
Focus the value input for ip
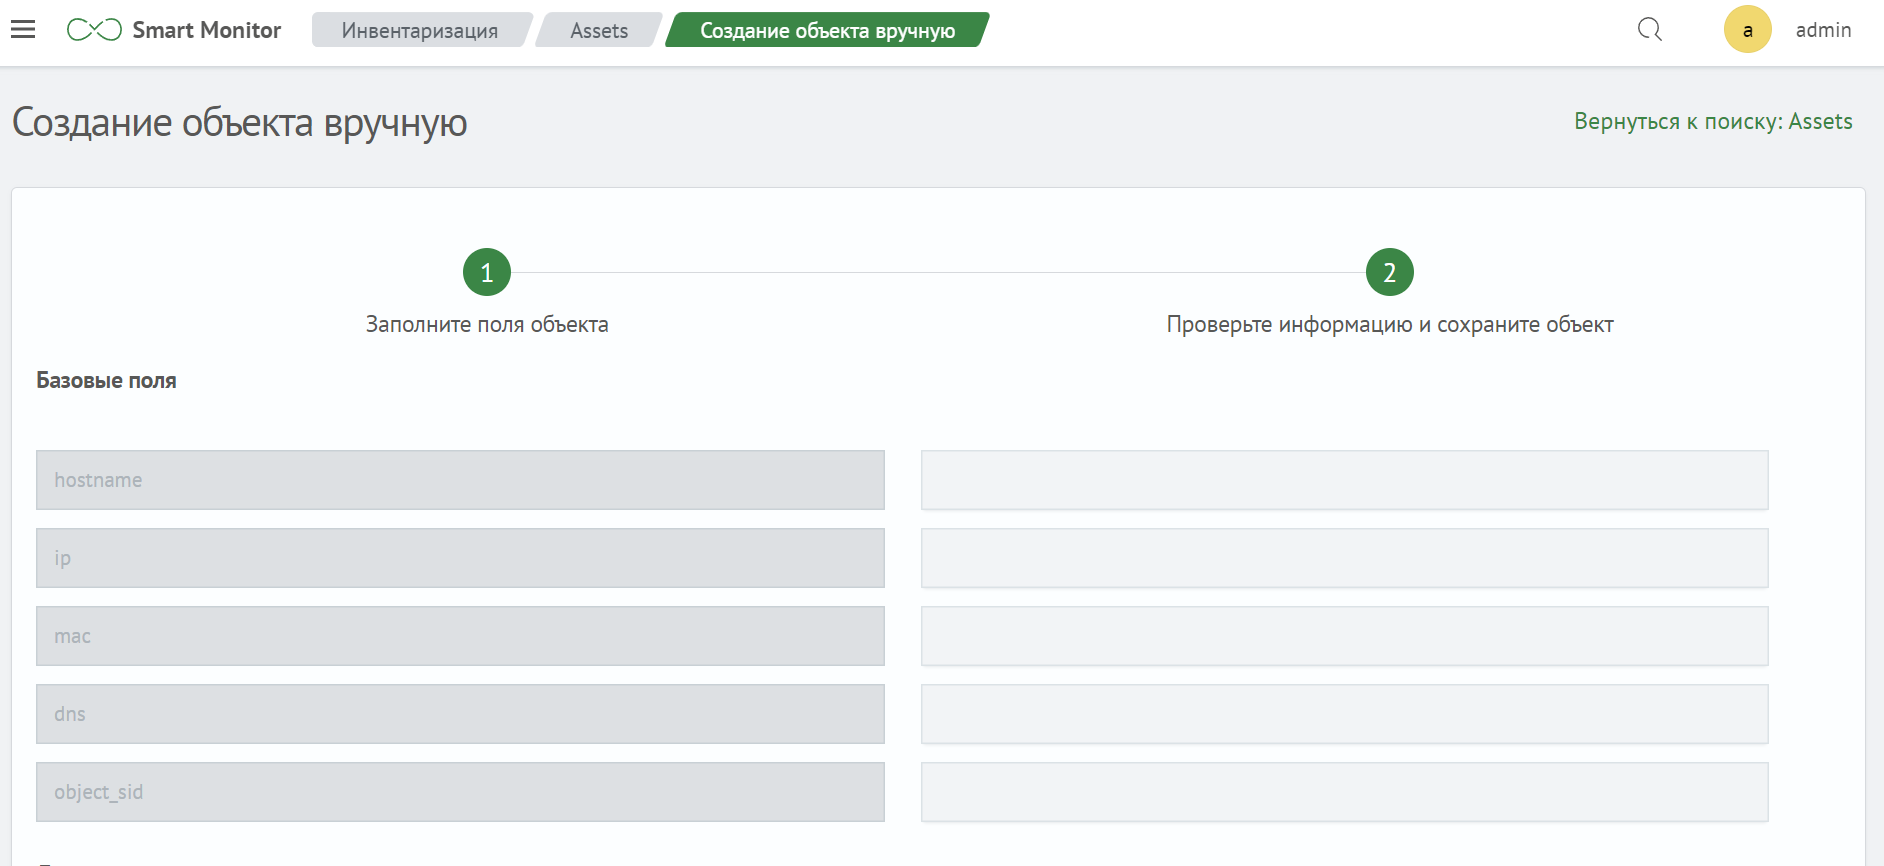point(1345,558)
